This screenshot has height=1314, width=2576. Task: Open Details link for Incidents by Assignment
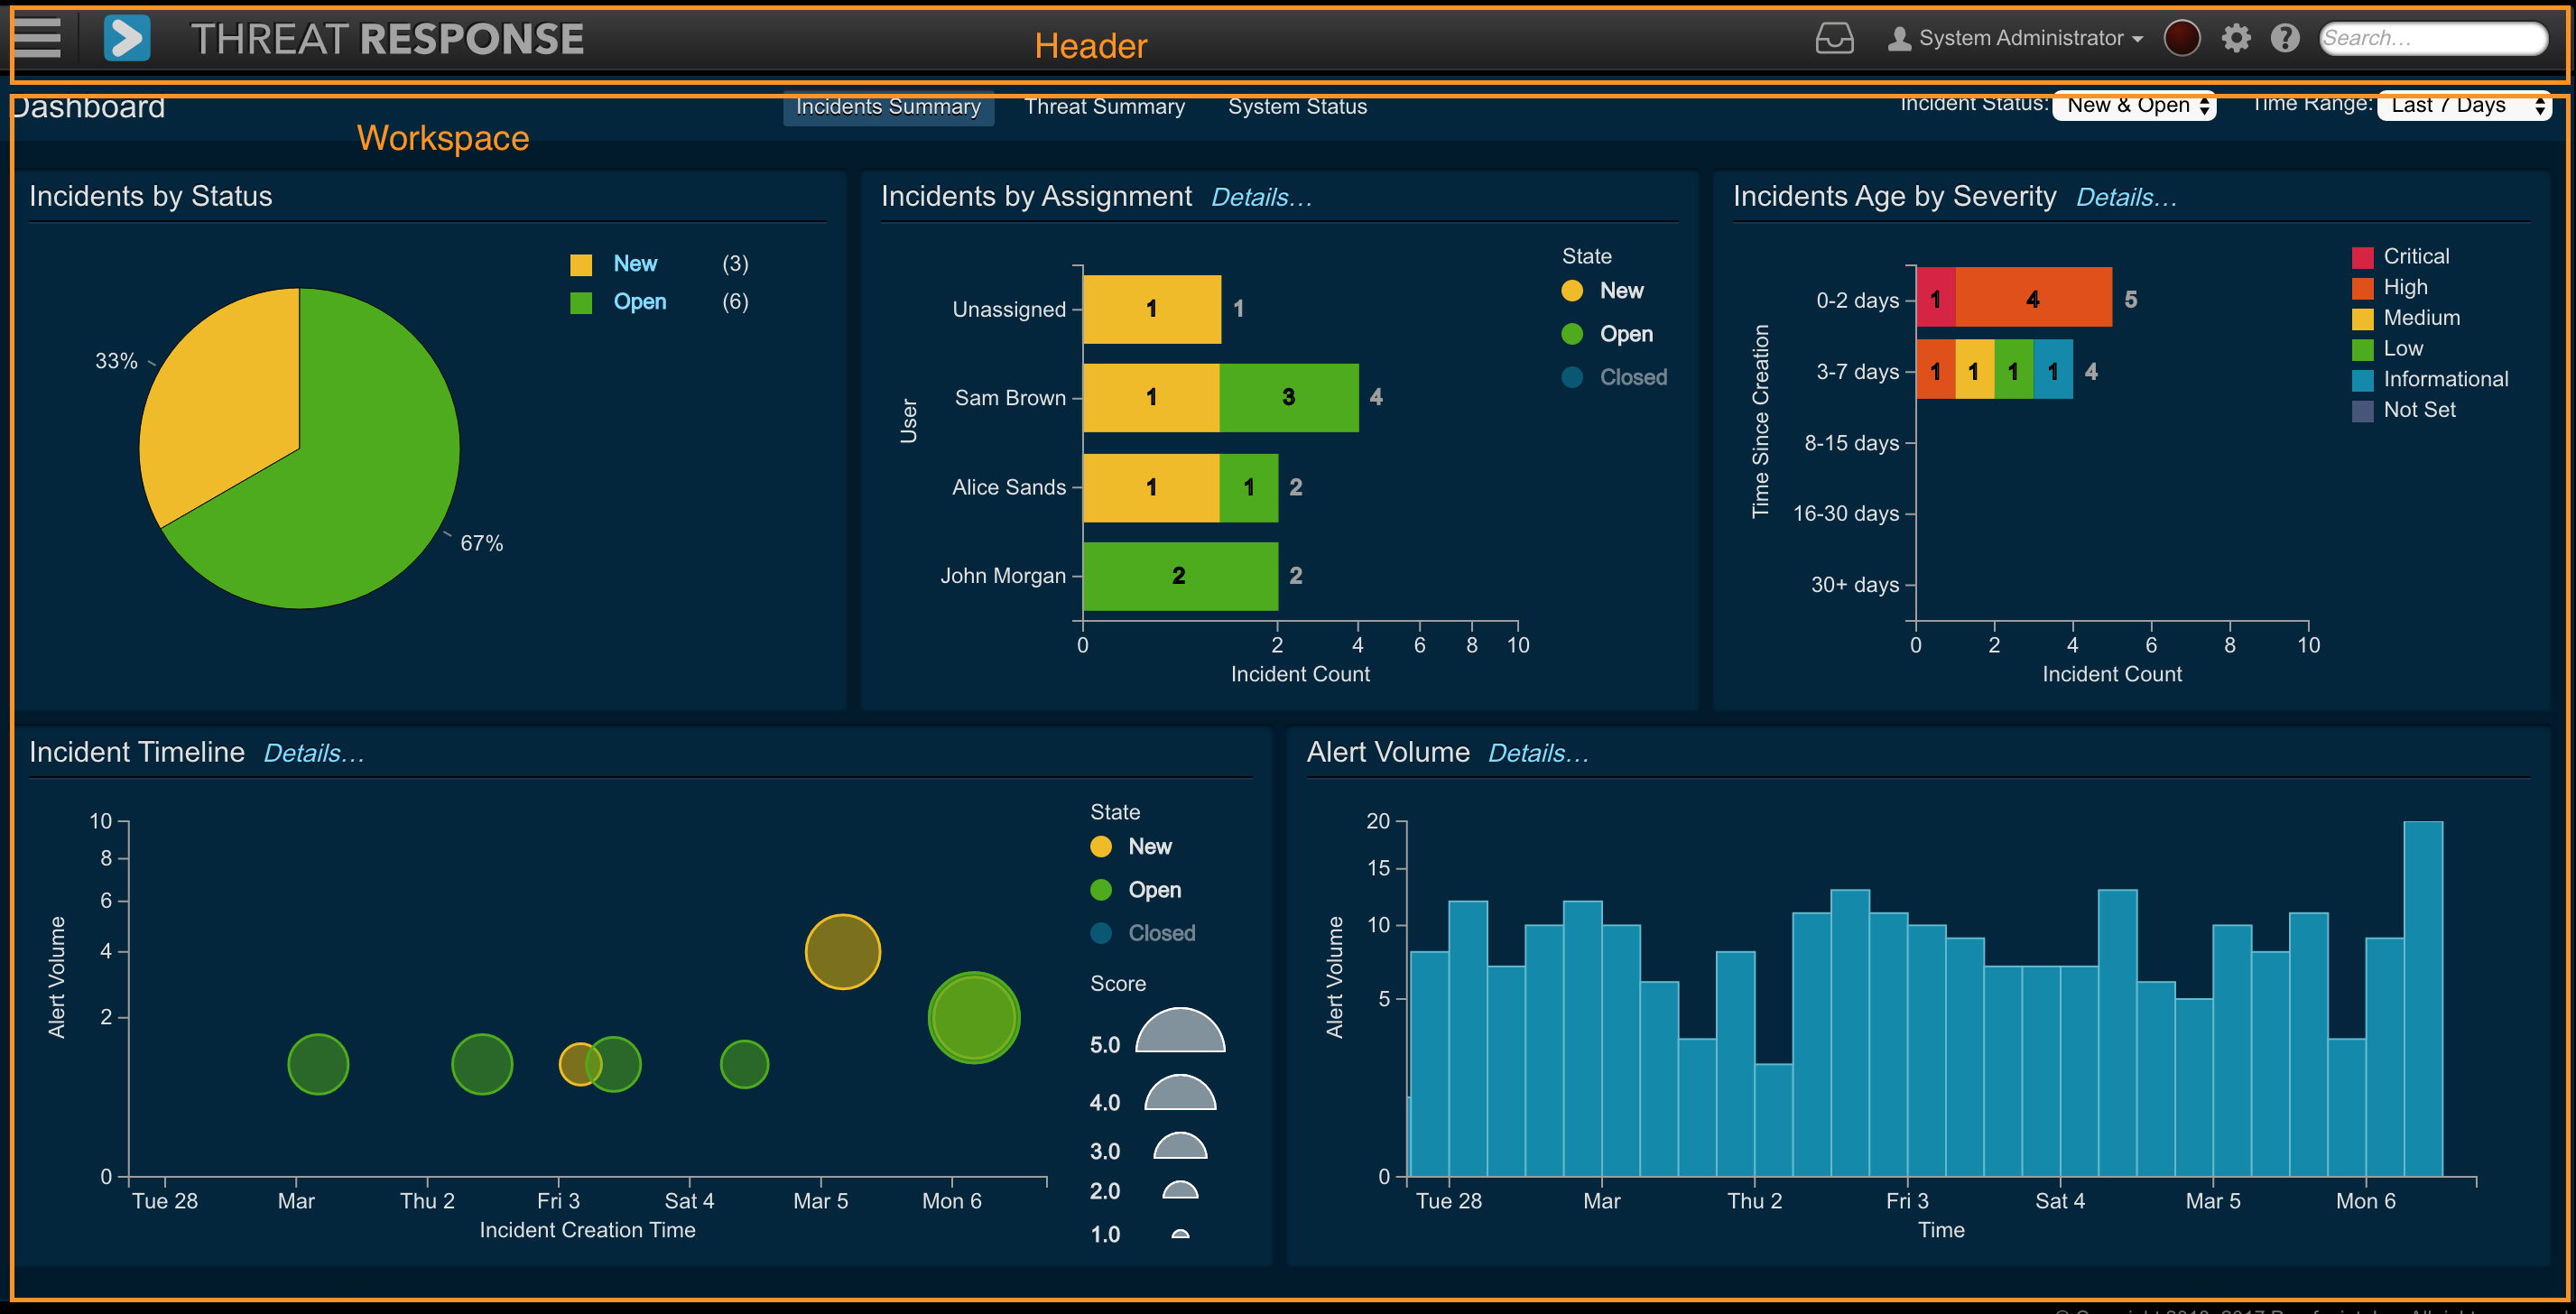coord(1261,197)
